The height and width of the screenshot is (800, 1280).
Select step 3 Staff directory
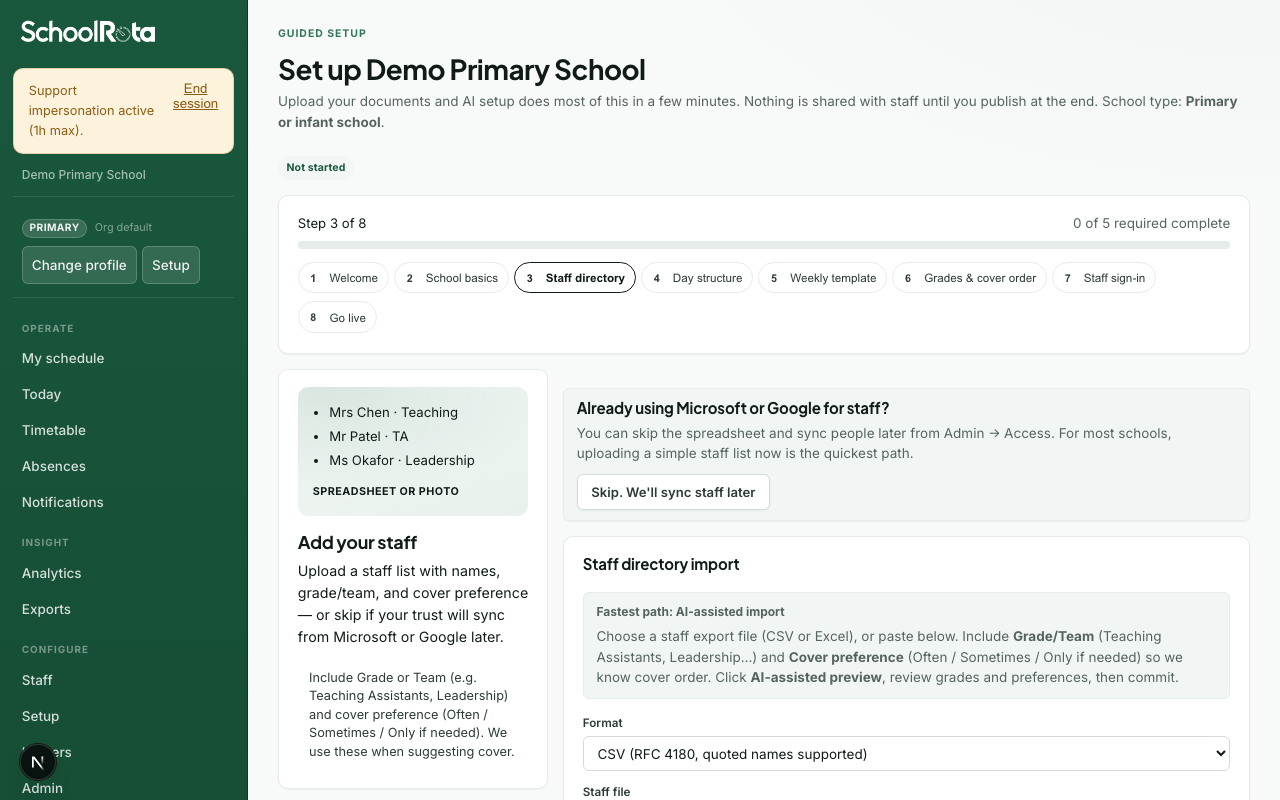(x=574, y=278)
